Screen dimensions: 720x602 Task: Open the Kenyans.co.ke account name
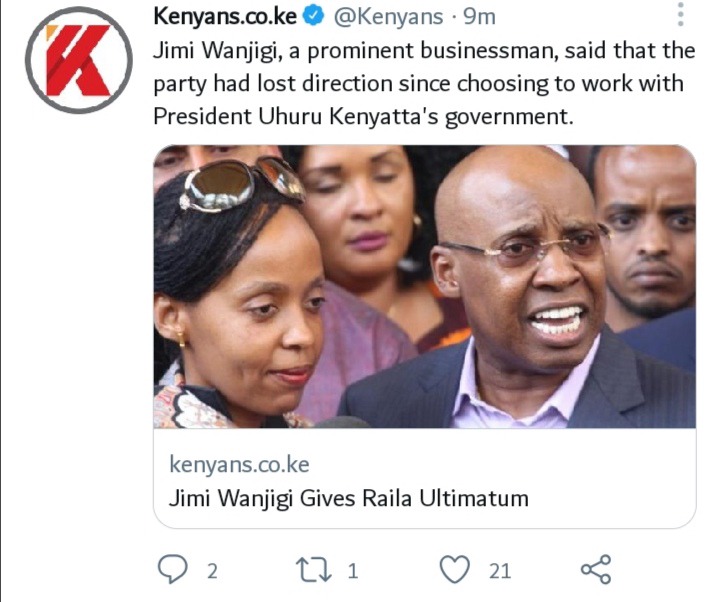pyautogui.click(x=225, y=17)
